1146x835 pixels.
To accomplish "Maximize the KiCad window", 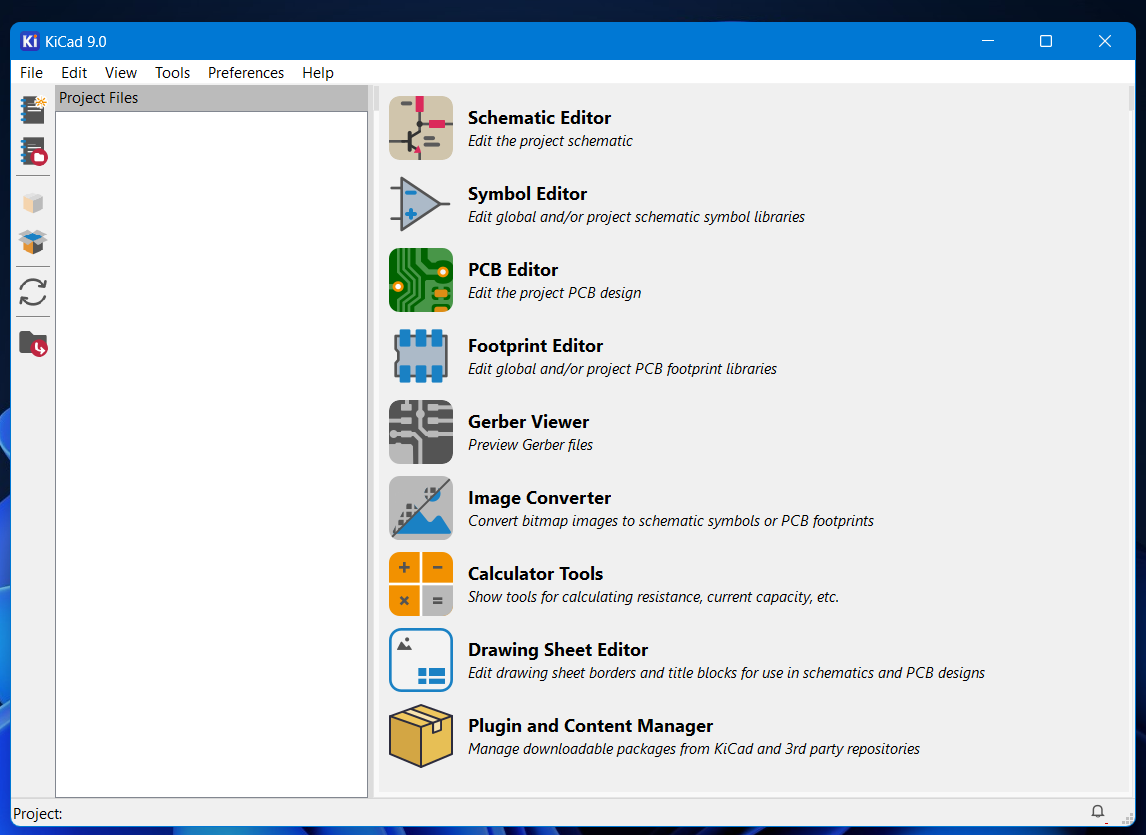I will 1046,41.
